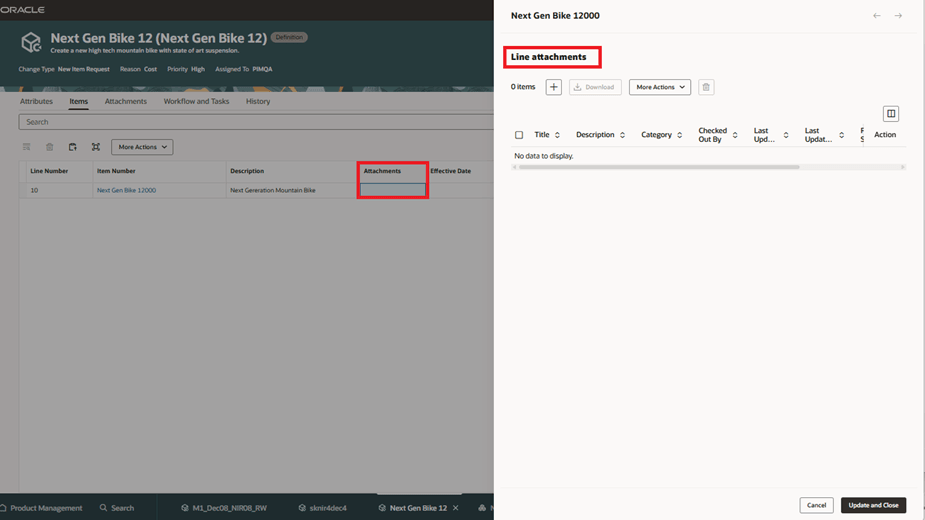This screenshot has height=520, width=925.
Task: Click Effective Date column header
Action: 450,171
